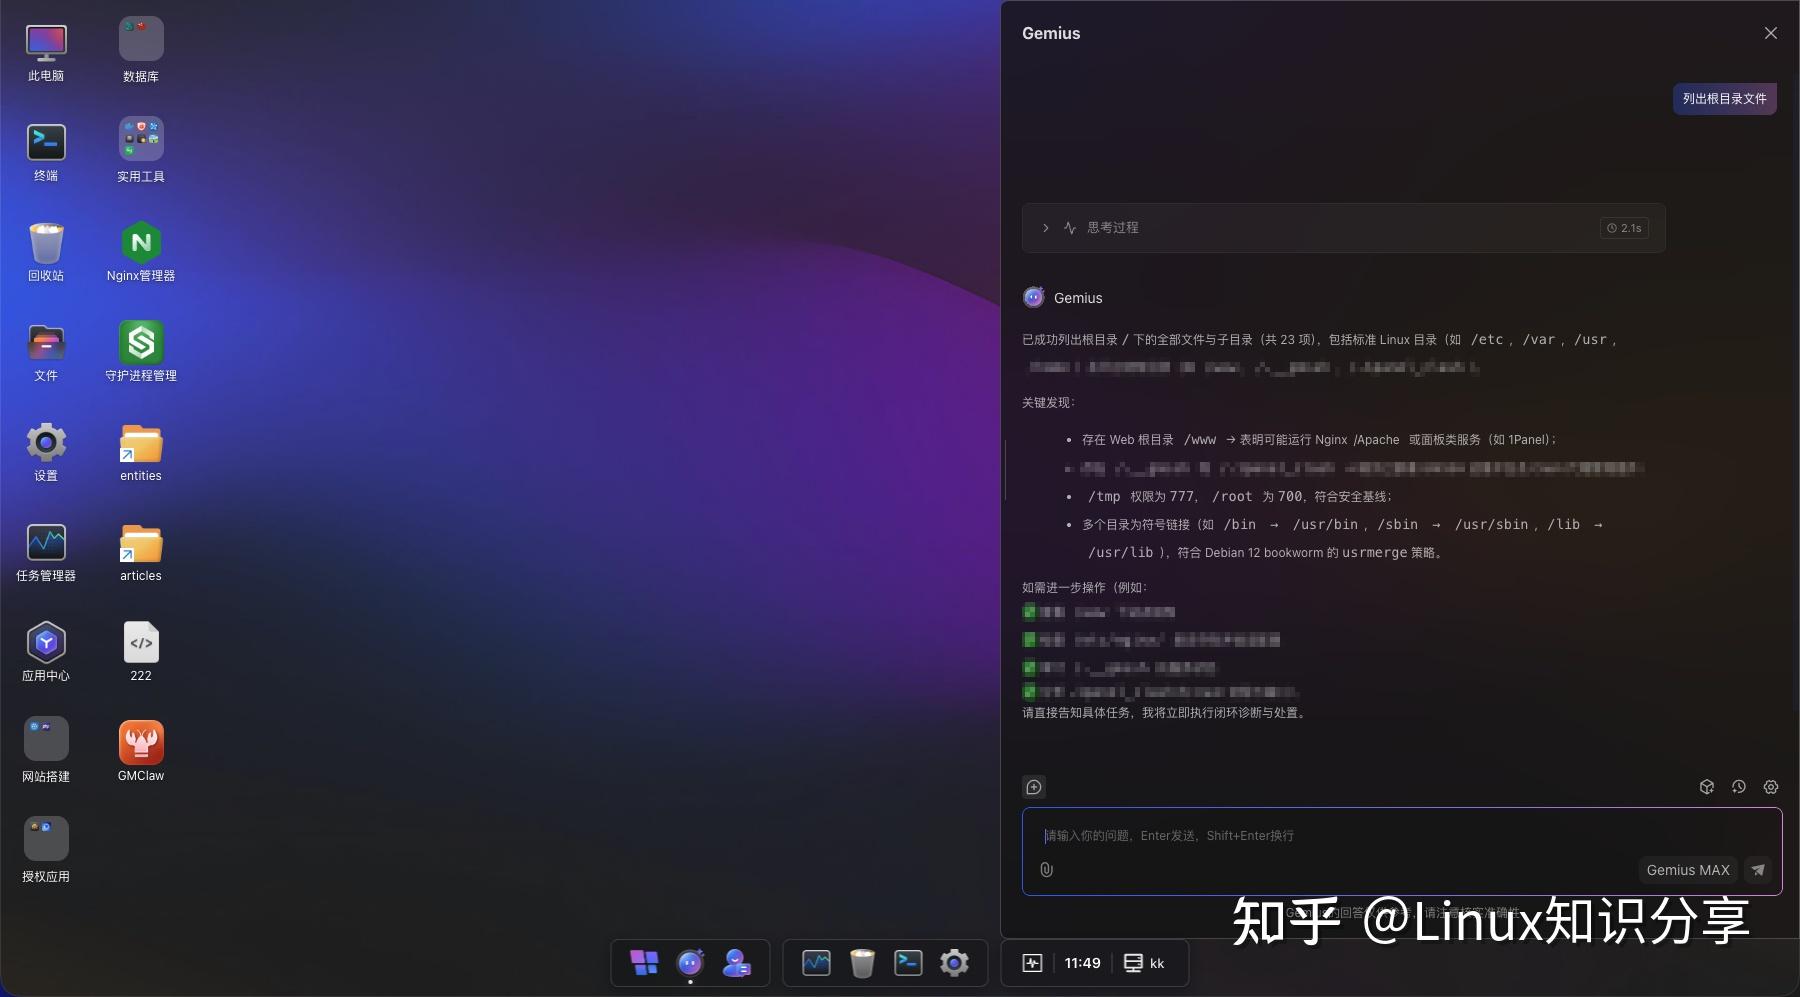Open the 回收站 desktop icon
The image size is (1800, 997).
coord(46,242)
